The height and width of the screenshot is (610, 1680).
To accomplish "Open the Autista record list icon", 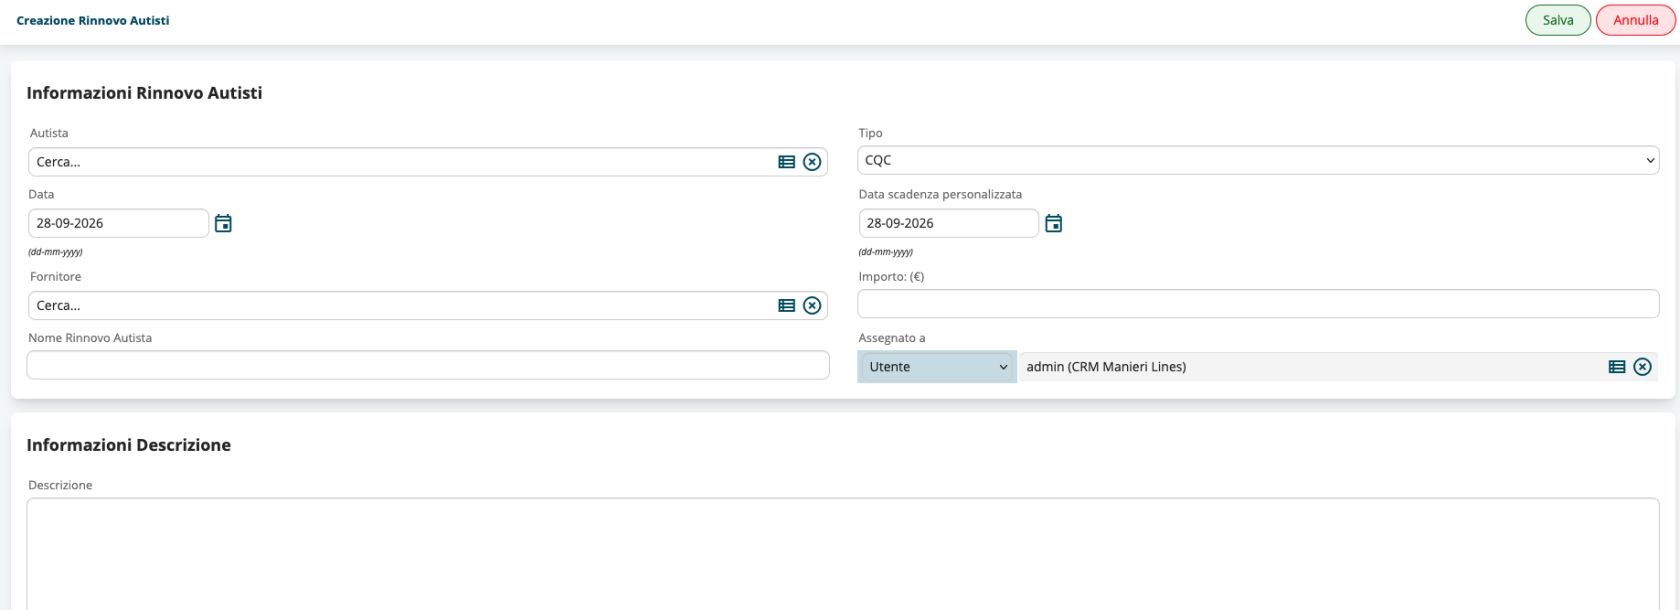I will 787,162.
